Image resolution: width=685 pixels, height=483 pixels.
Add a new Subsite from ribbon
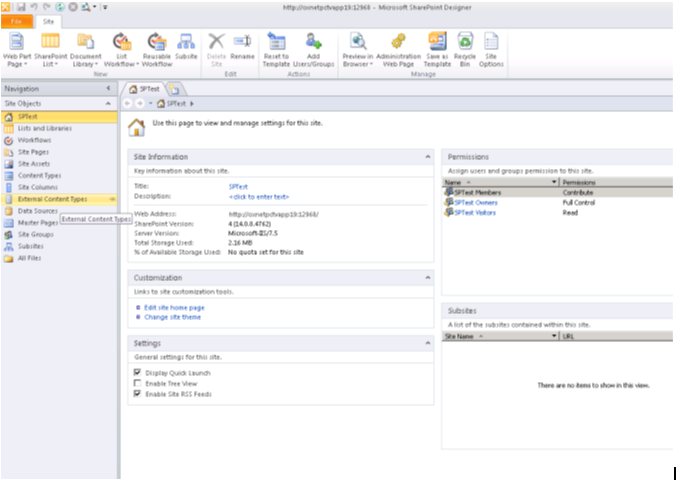point(186,46)
